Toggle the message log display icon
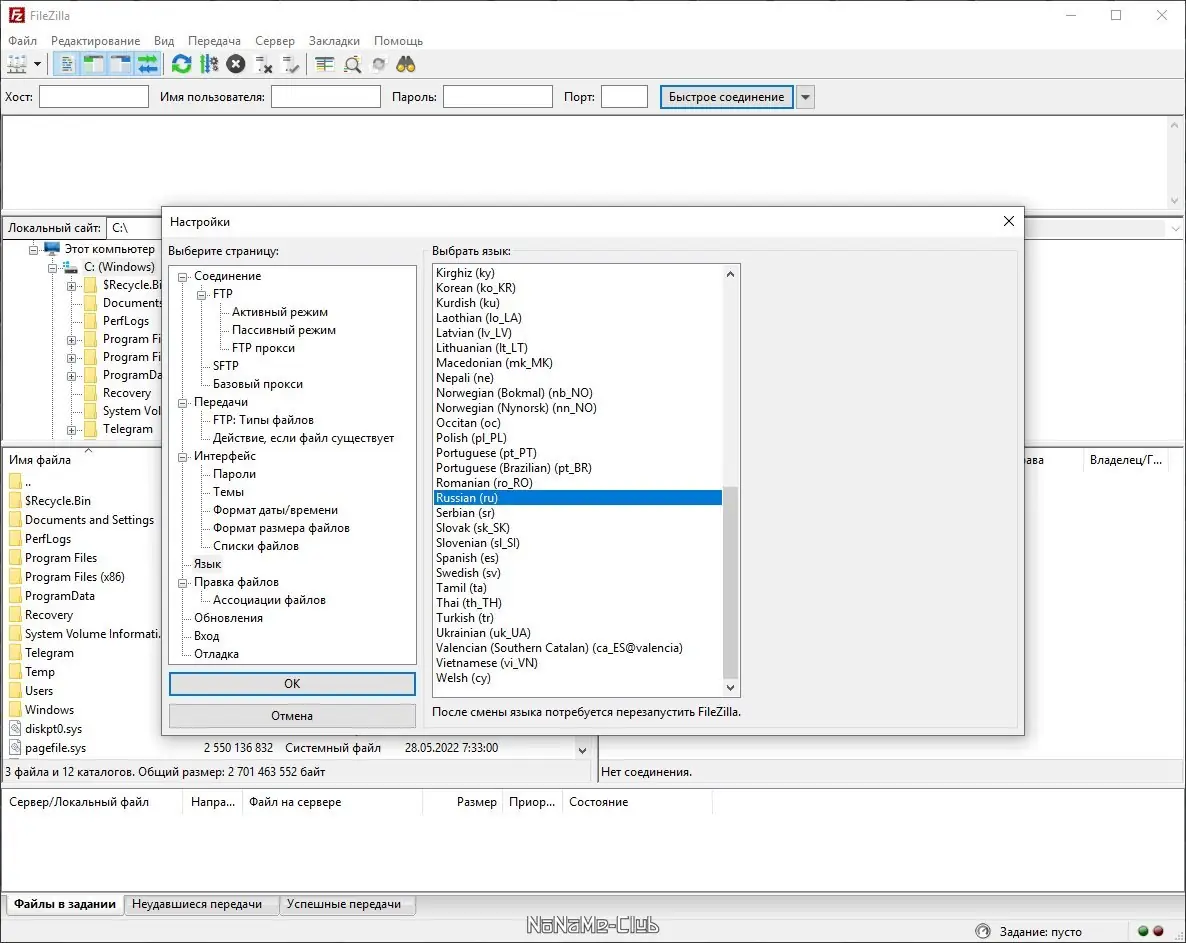 (x=67, y=65)
